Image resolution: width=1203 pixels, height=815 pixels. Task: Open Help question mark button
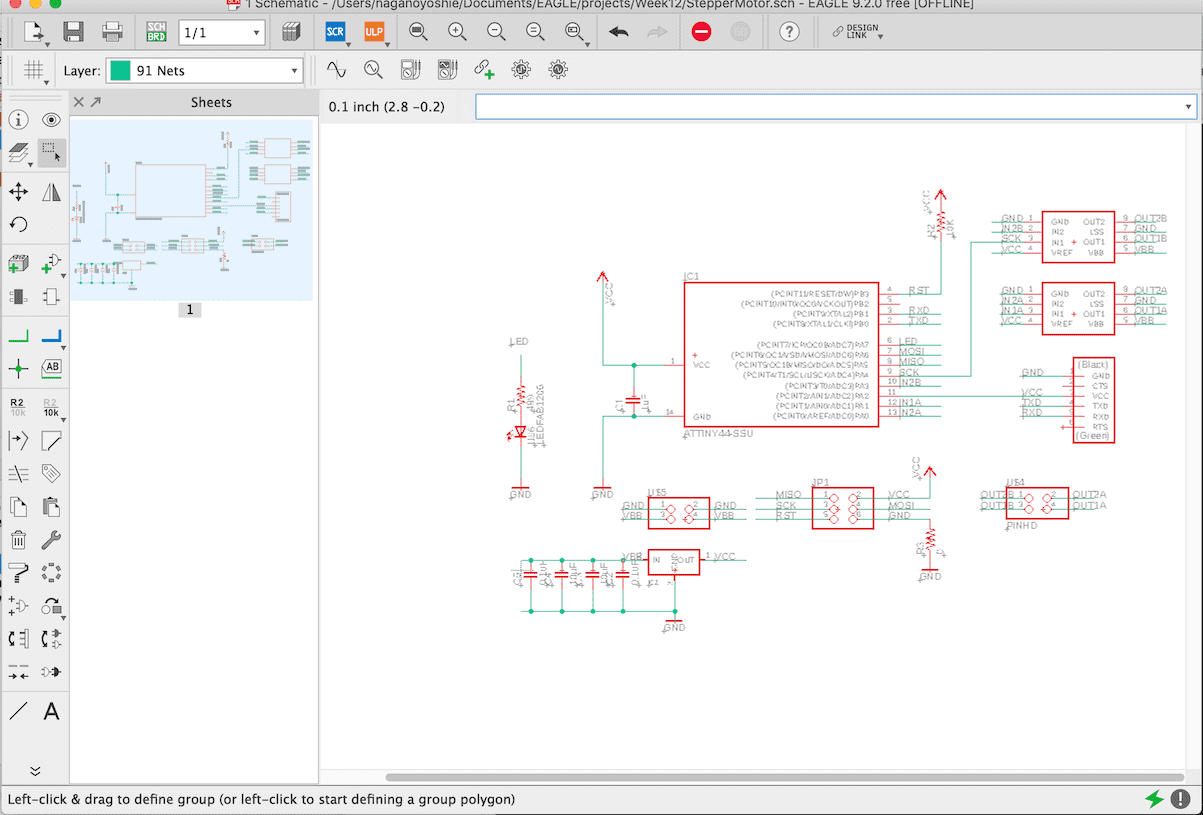(x=789, y=32)
